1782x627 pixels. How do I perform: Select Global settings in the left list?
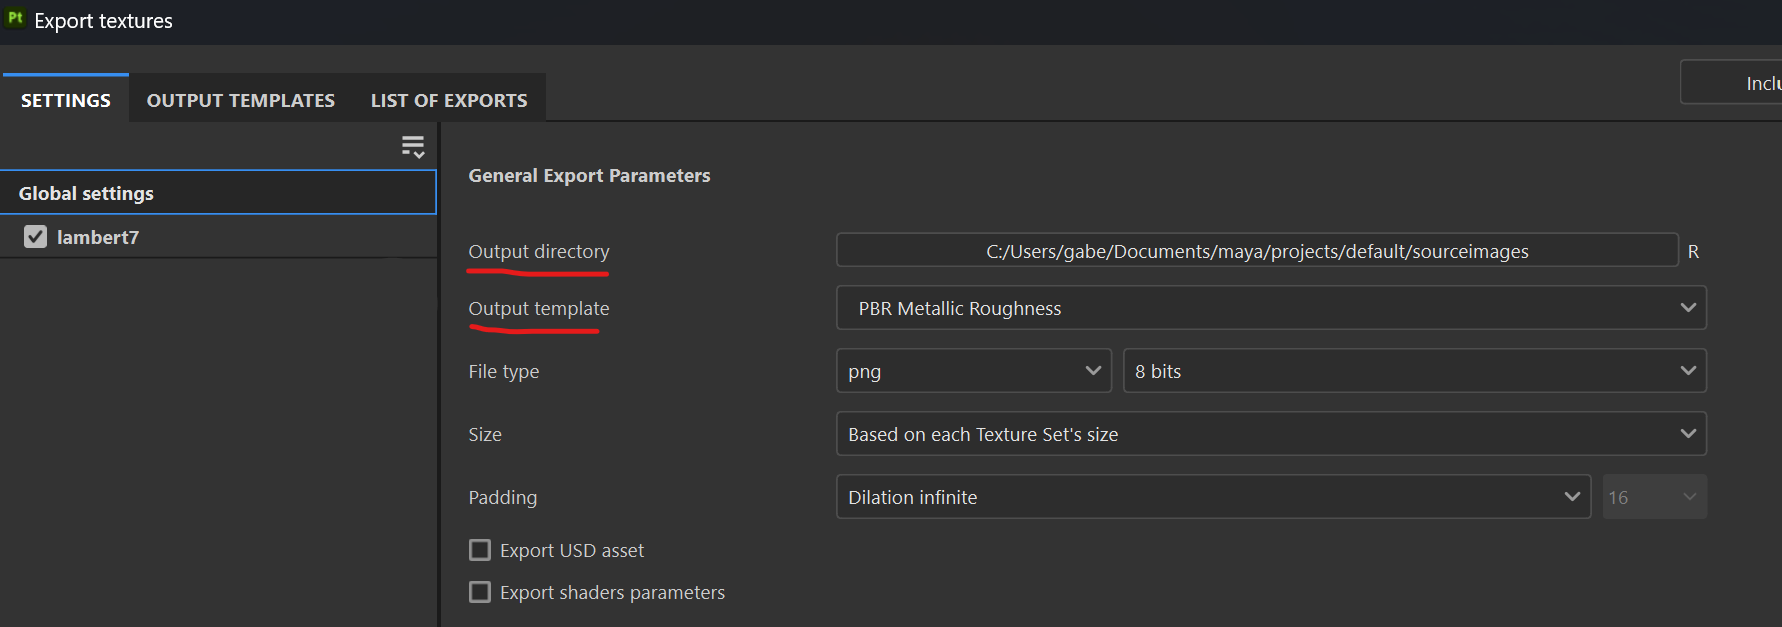pyautogui.click(x=218, y=193)
